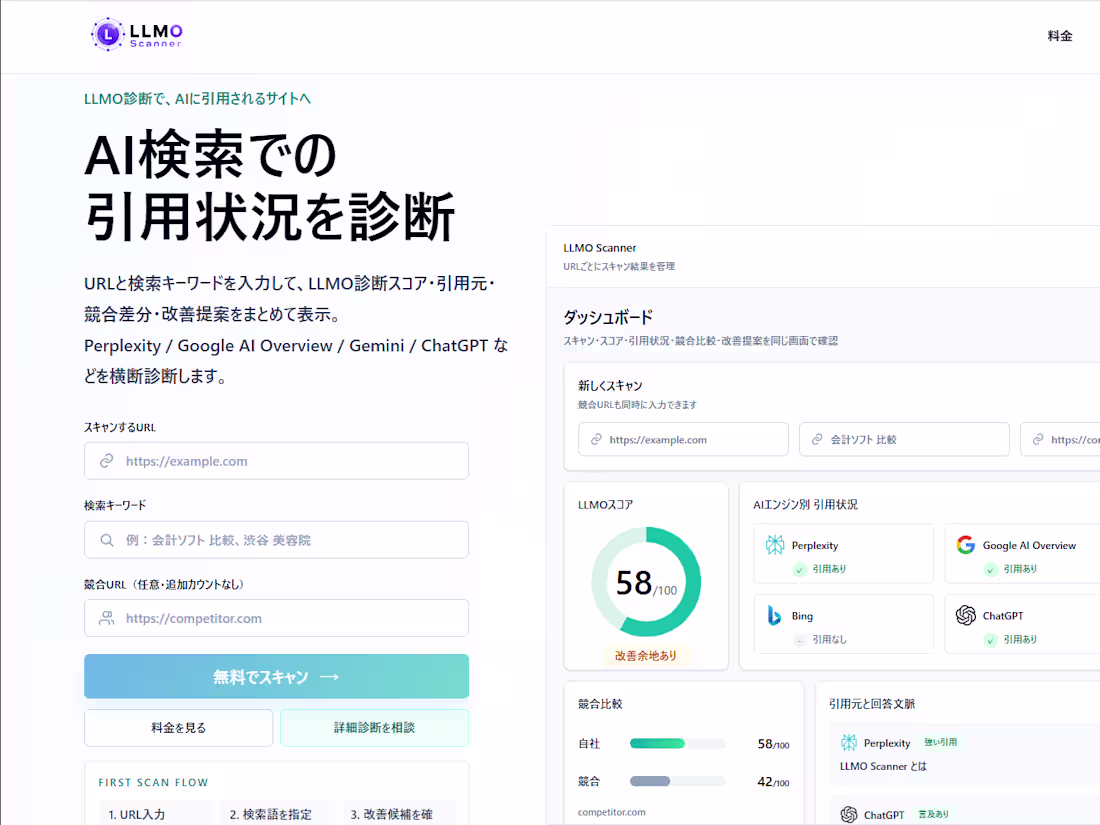
Task: Focus the https://example.com URL input
Action: pyautogui.click(x=276, y=461)
